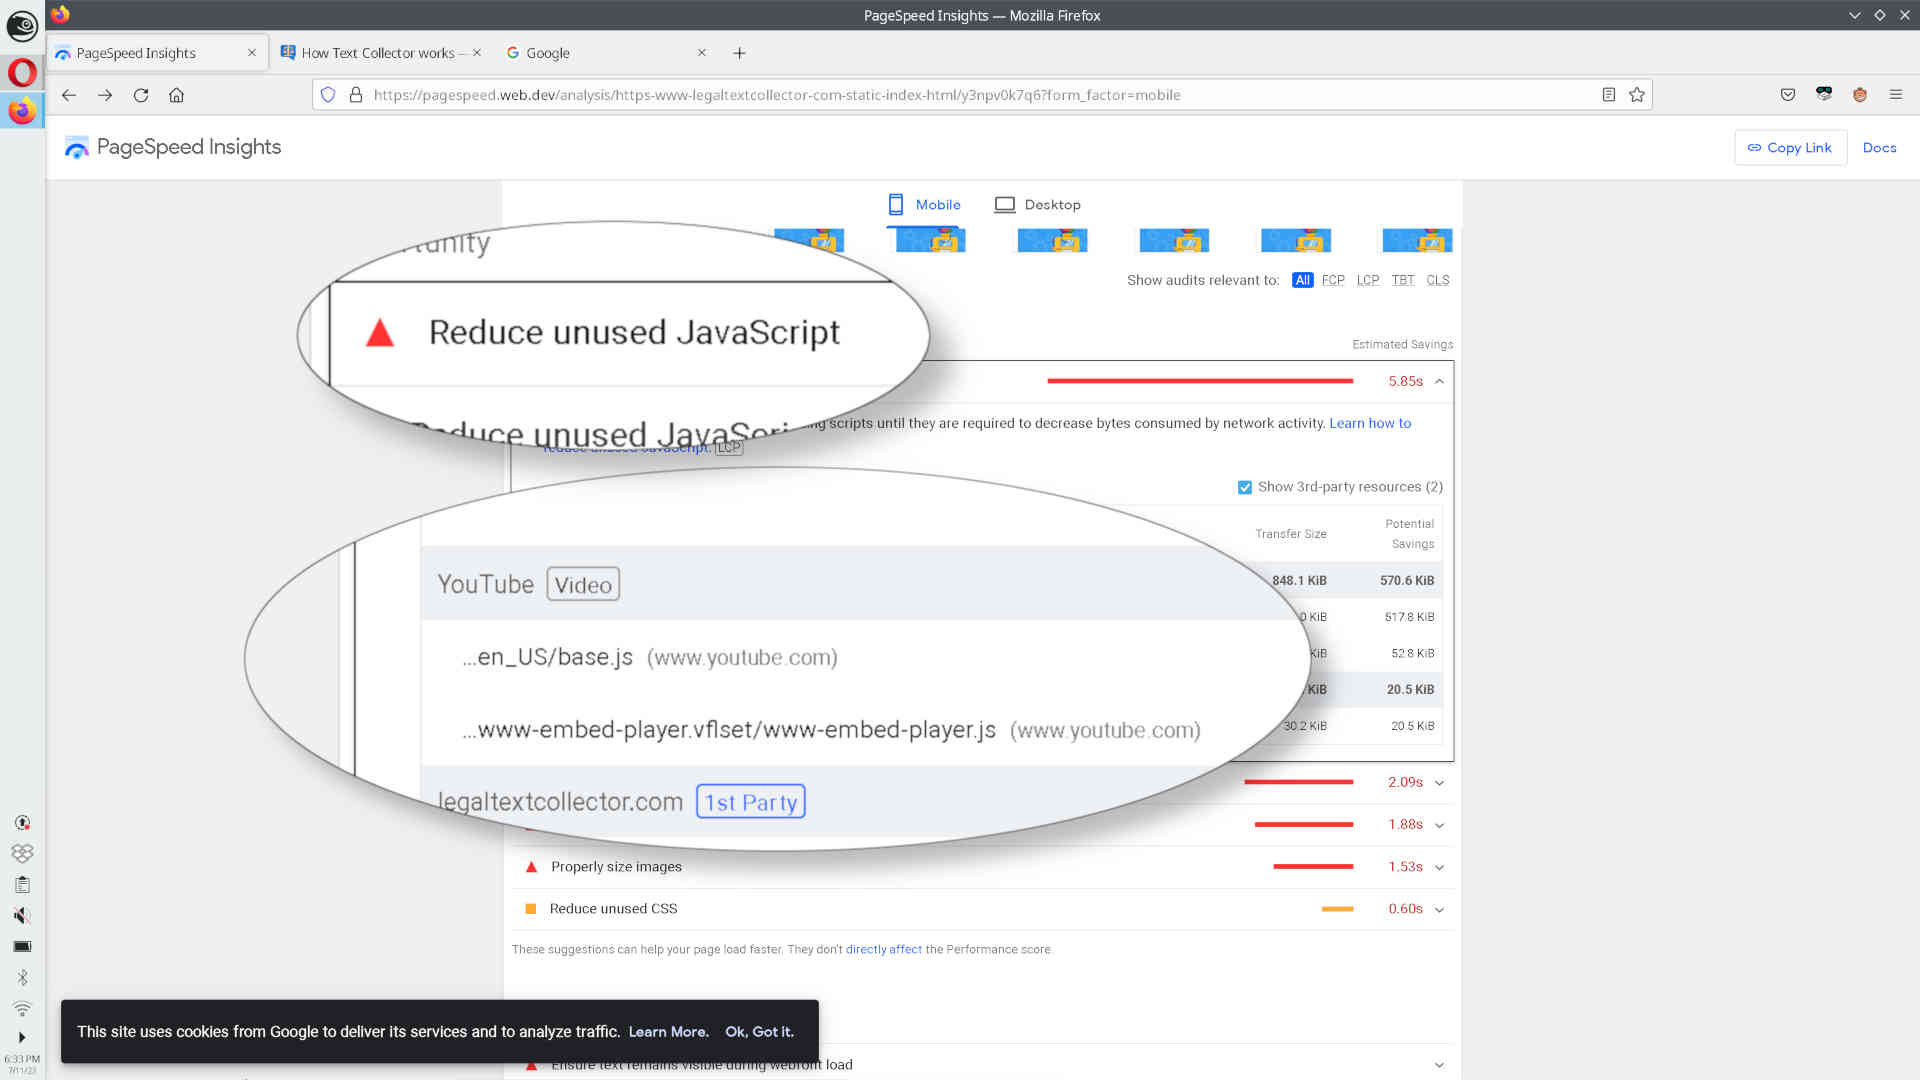Viewport: 1920px width, 1080px height.
Task: Open the Learn how to reduce JavaScript link
Action: pyautogui.click(x=1369, y=423)
